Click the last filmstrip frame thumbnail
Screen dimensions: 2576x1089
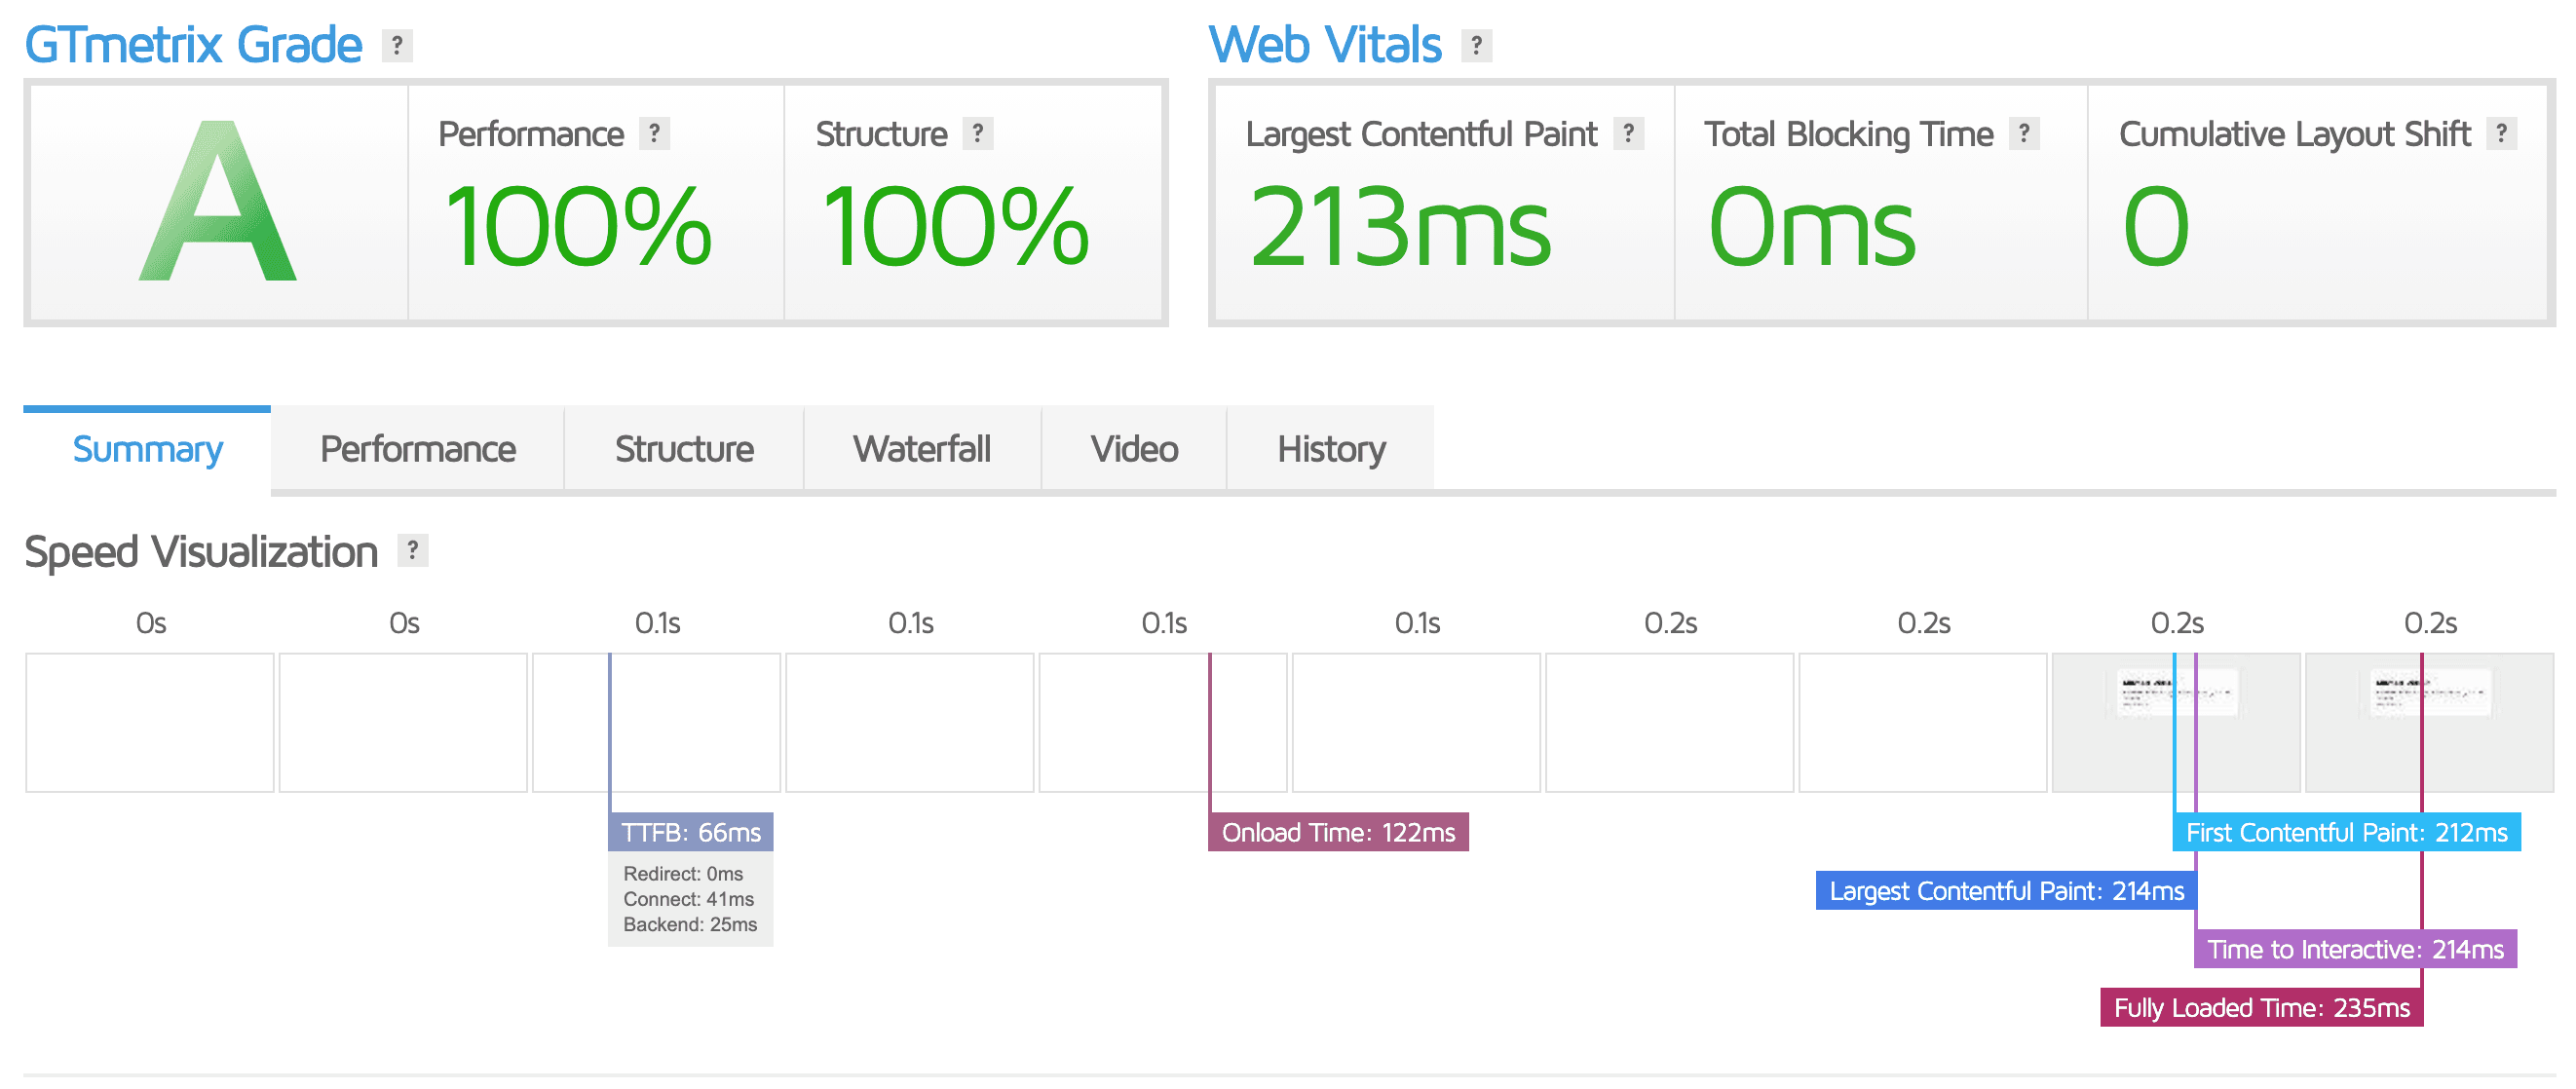click(2429, 722)
